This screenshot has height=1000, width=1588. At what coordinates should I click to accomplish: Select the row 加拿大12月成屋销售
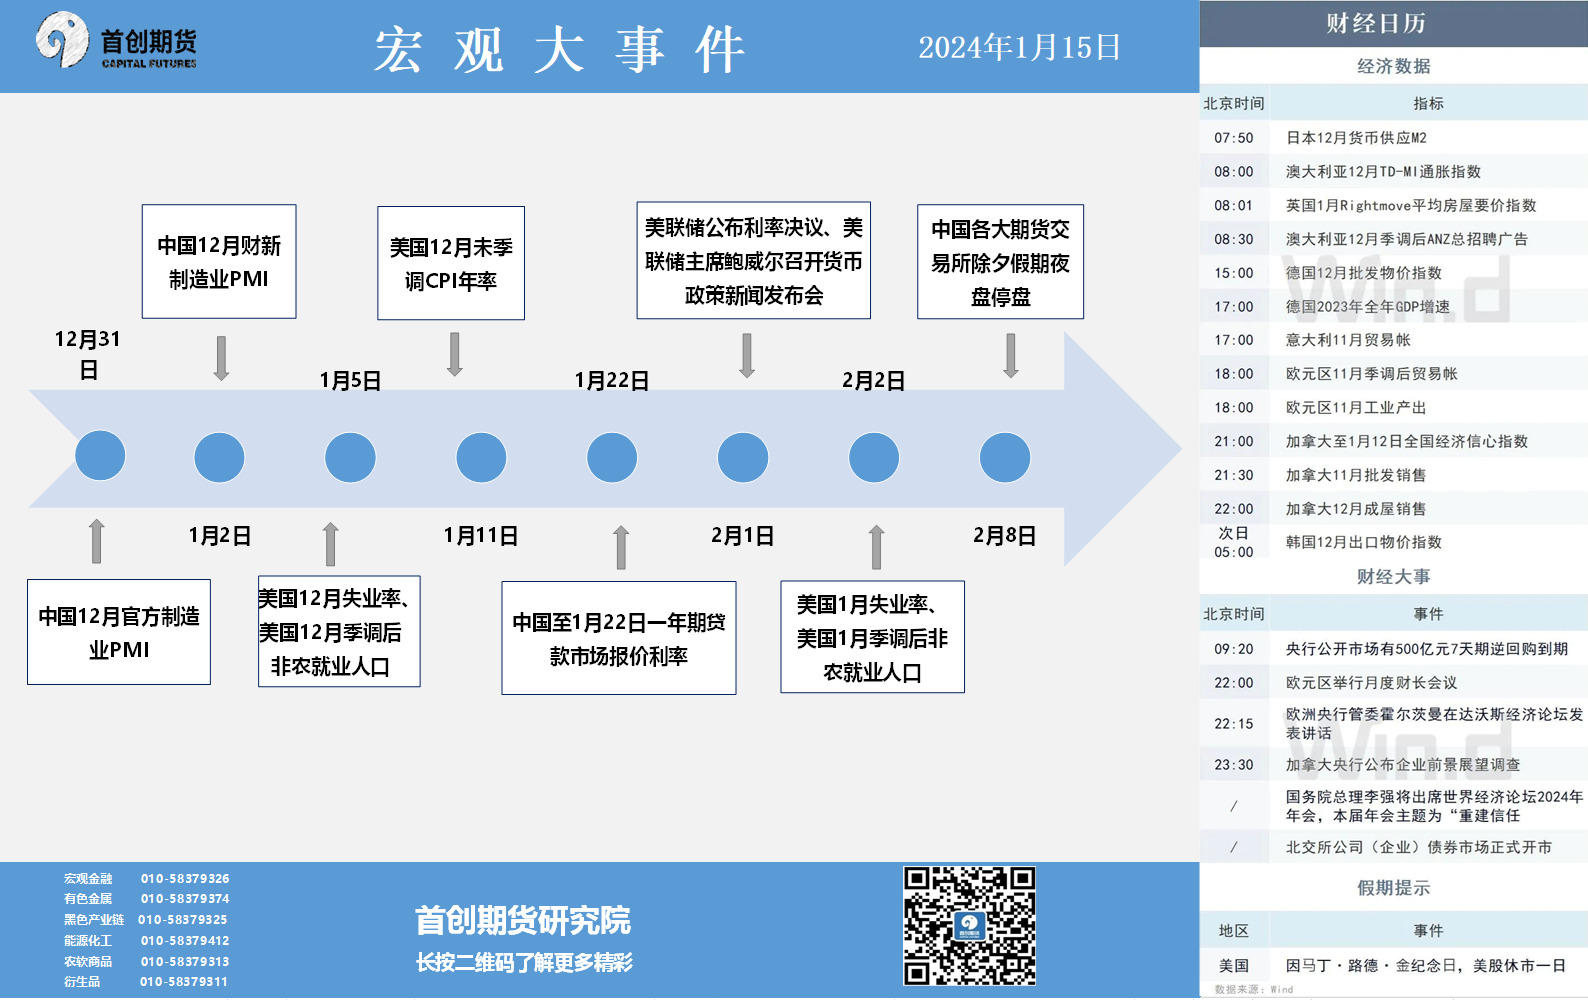[1394, 509]
